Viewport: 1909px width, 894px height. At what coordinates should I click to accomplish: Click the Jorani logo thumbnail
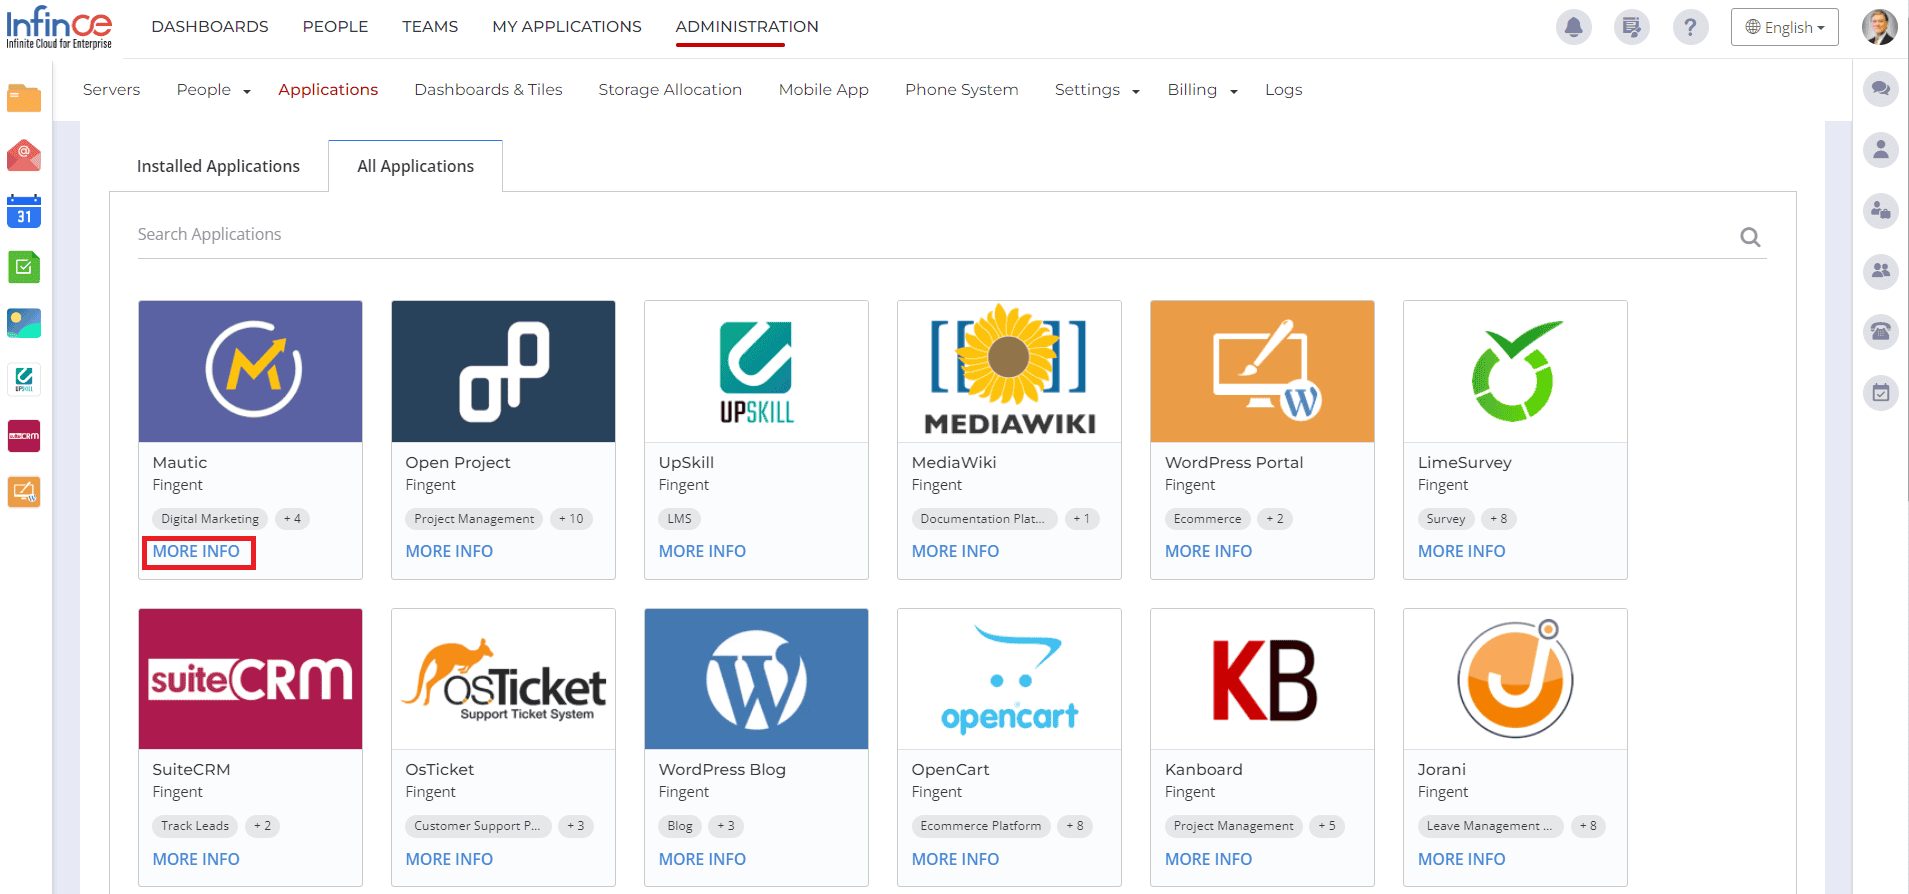(x=1515, y=679)
